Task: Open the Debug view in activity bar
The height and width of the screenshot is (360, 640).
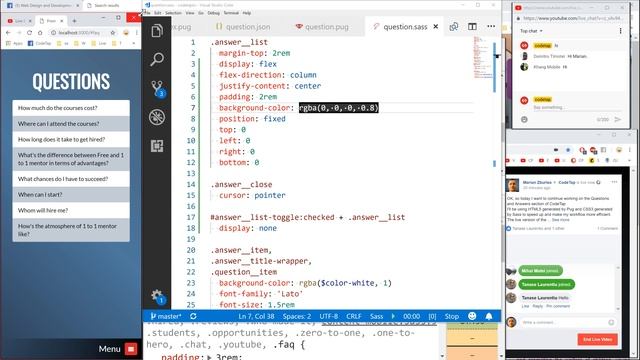Action: 157,117
